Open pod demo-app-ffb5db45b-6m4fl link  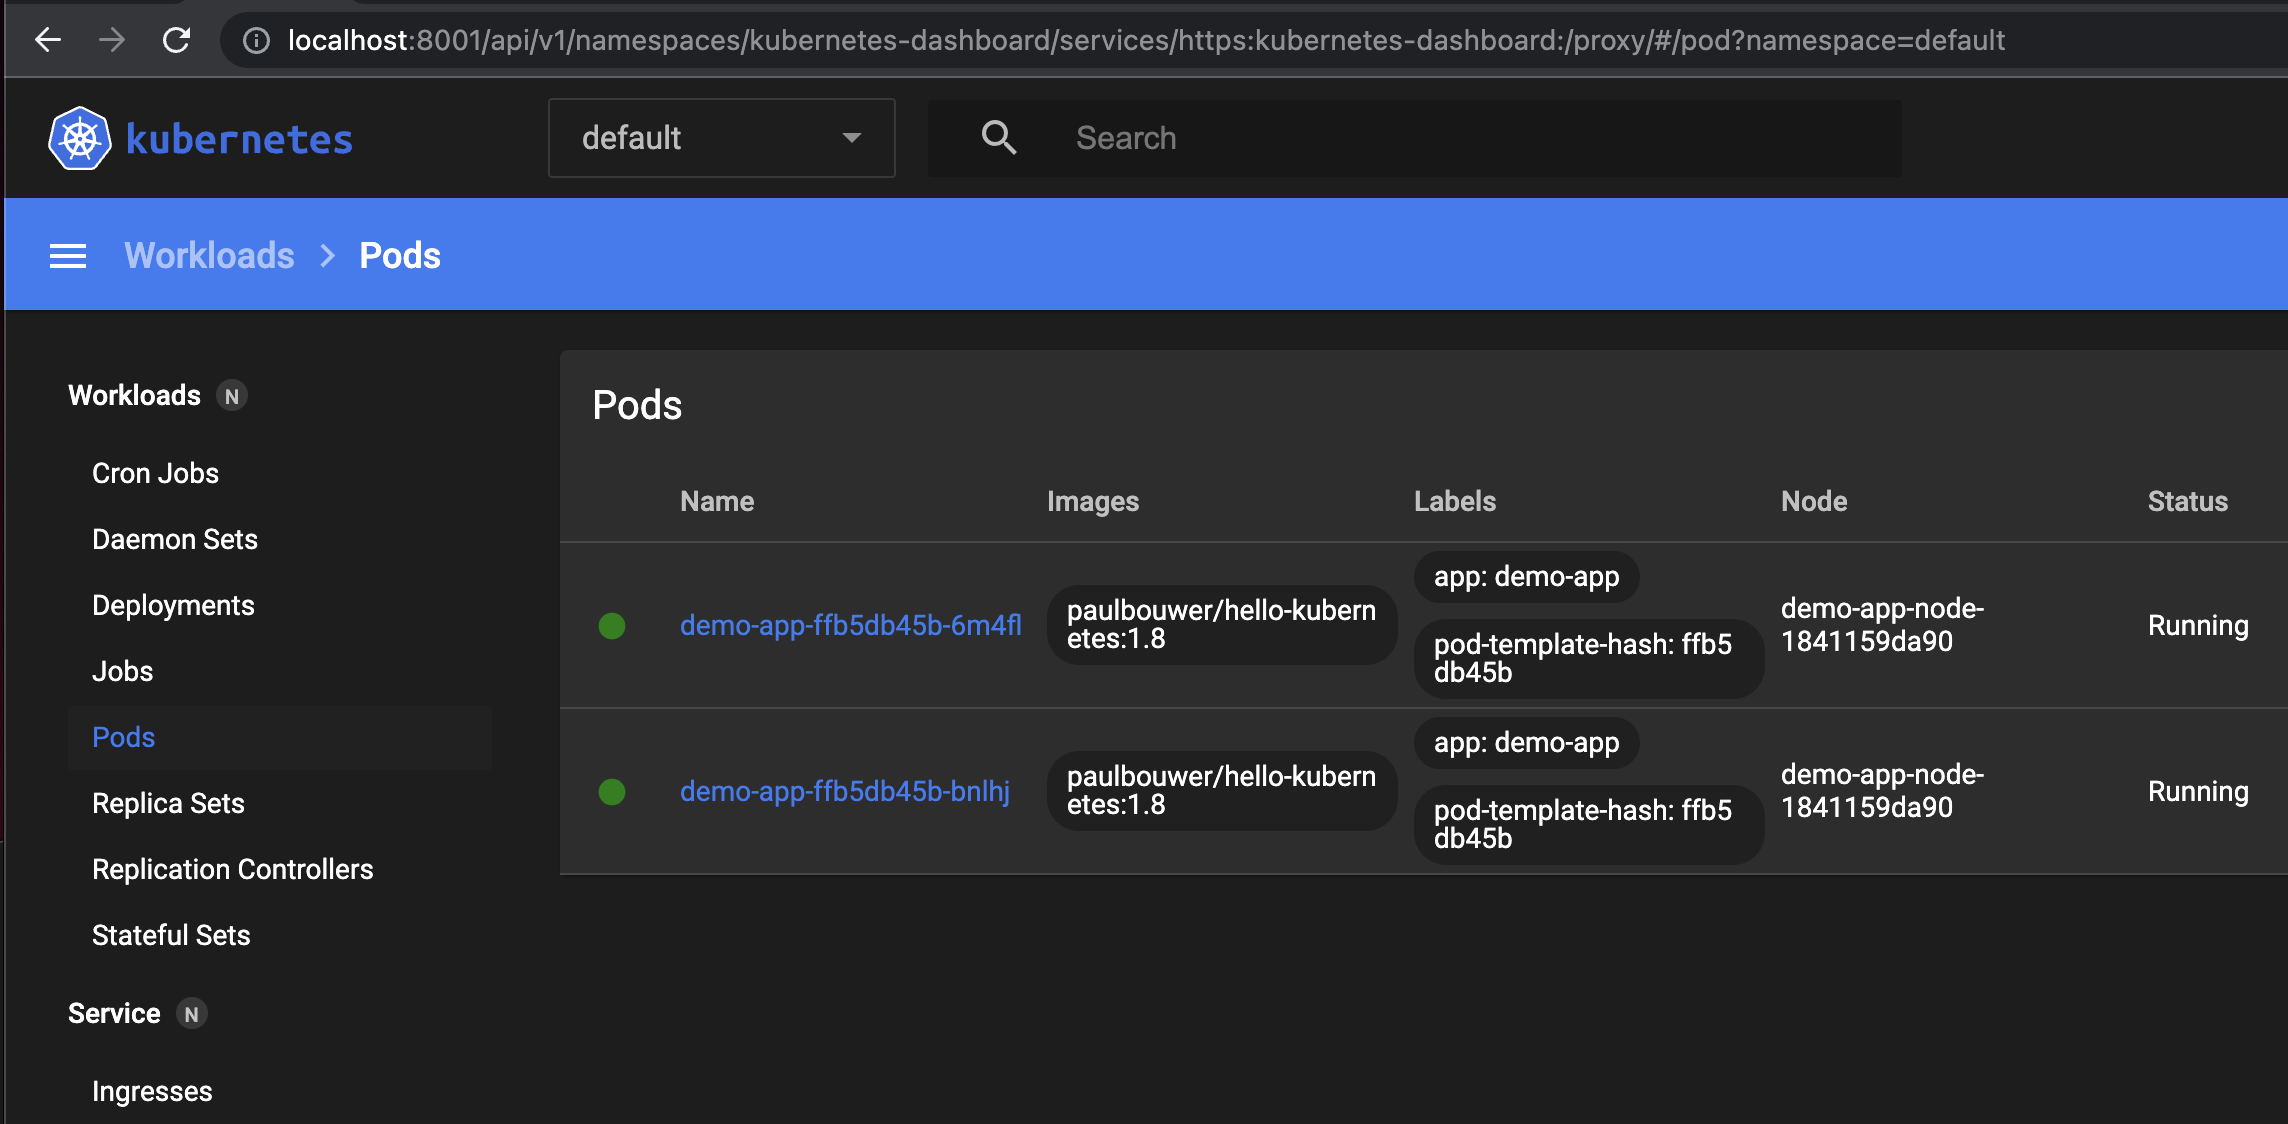[850, 626]
